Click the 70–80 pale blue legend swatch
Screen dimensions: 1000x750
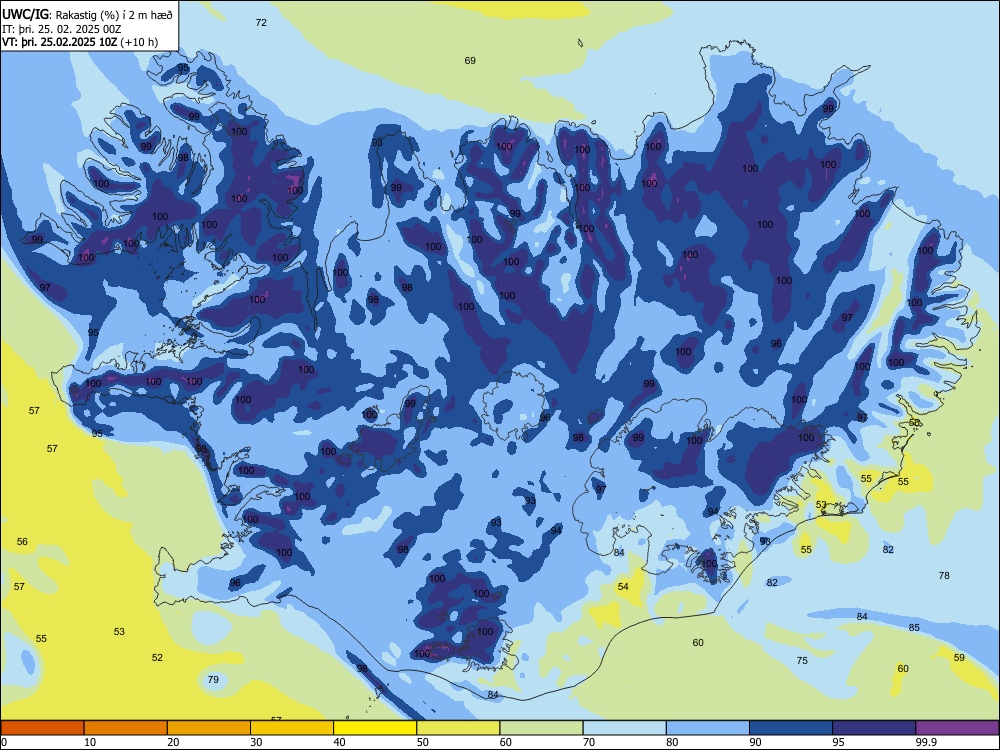coord(624,728)
